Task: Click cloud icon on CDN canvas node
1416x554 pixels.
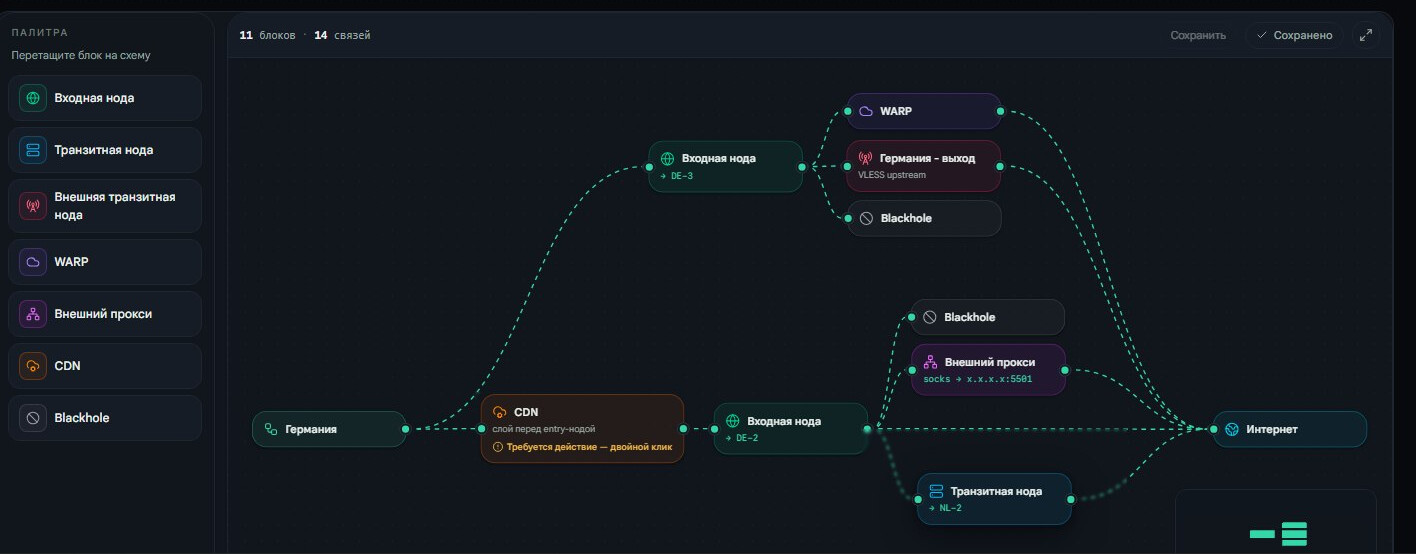Action: pos(500,412)
